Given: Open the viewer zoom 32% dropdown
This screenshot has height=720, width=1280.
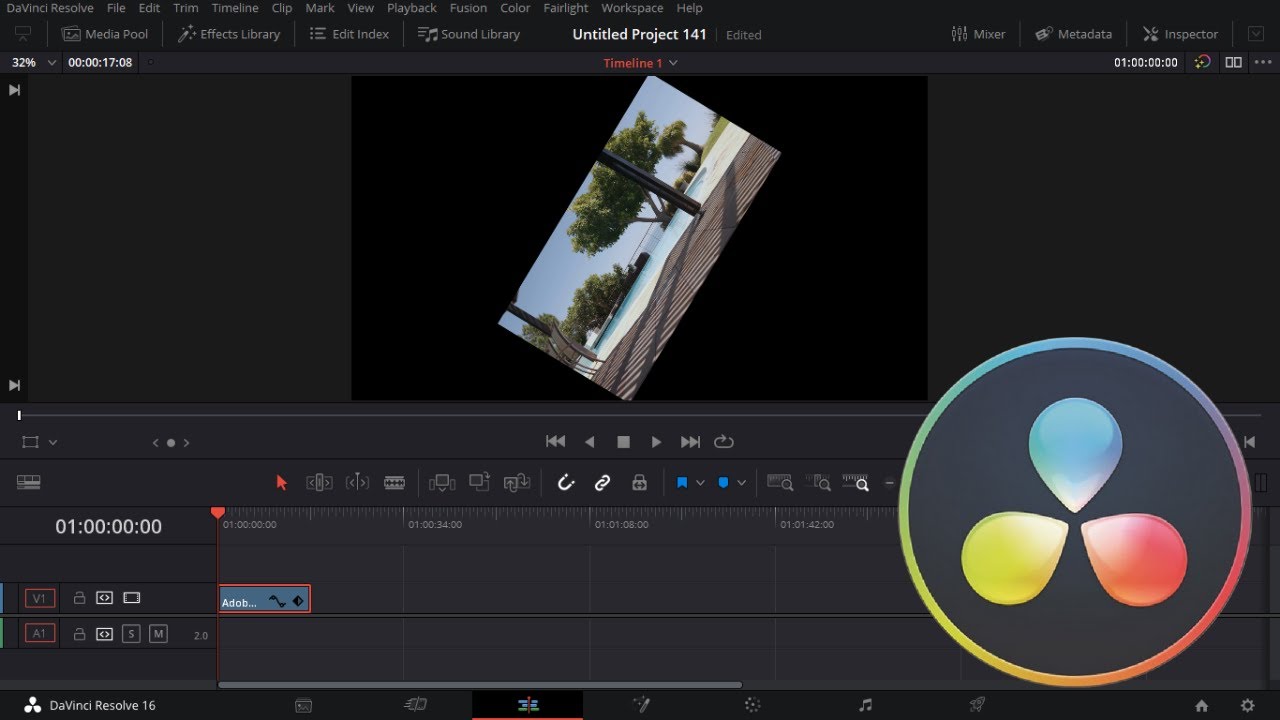Looking at the screenshot, I should click(34, 62).
